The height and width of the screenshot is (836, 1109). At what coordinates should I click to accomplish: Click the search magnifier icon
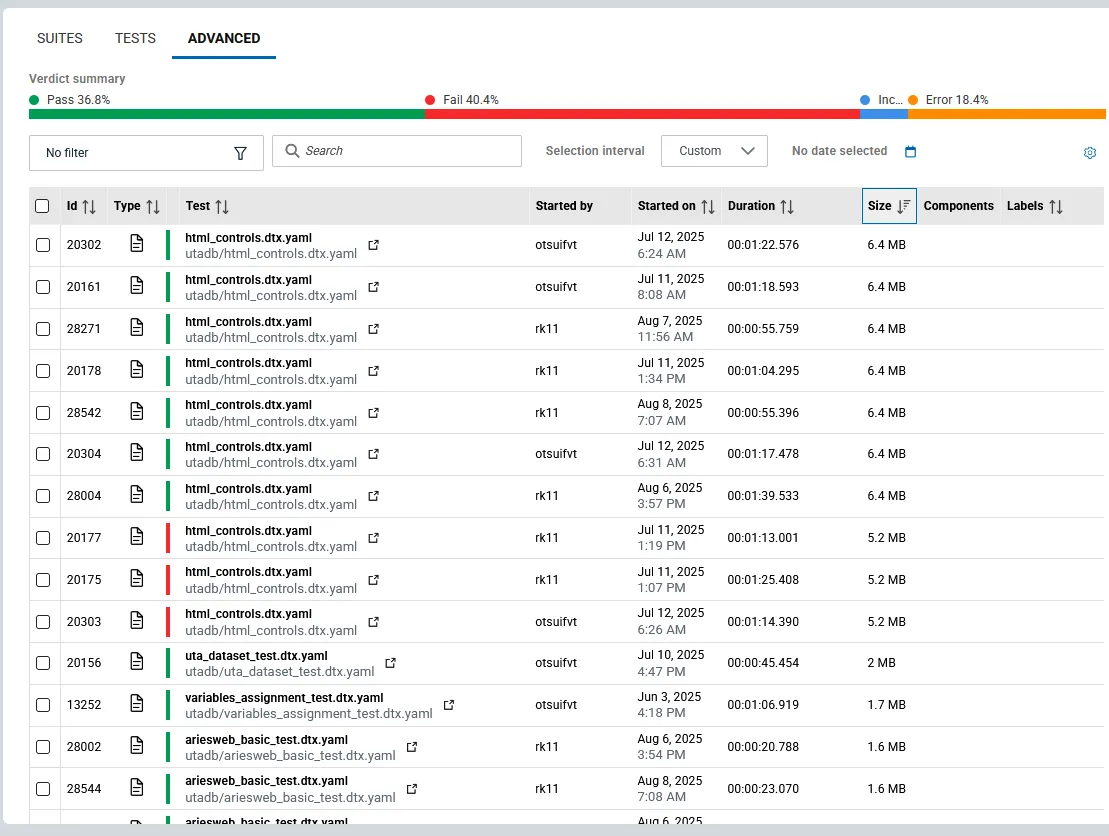click(294, 151)
